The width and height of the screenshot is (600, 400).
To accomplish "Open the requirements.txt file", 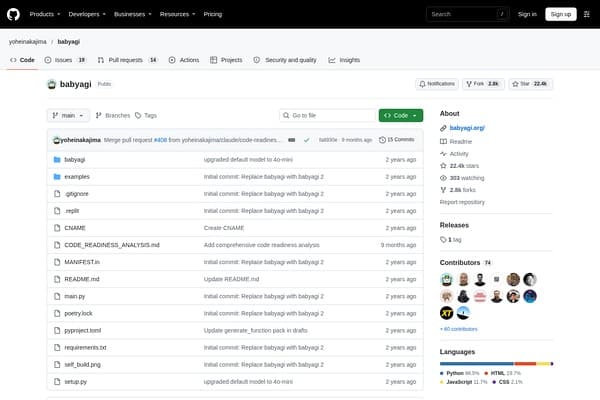I will click(85, 348).
